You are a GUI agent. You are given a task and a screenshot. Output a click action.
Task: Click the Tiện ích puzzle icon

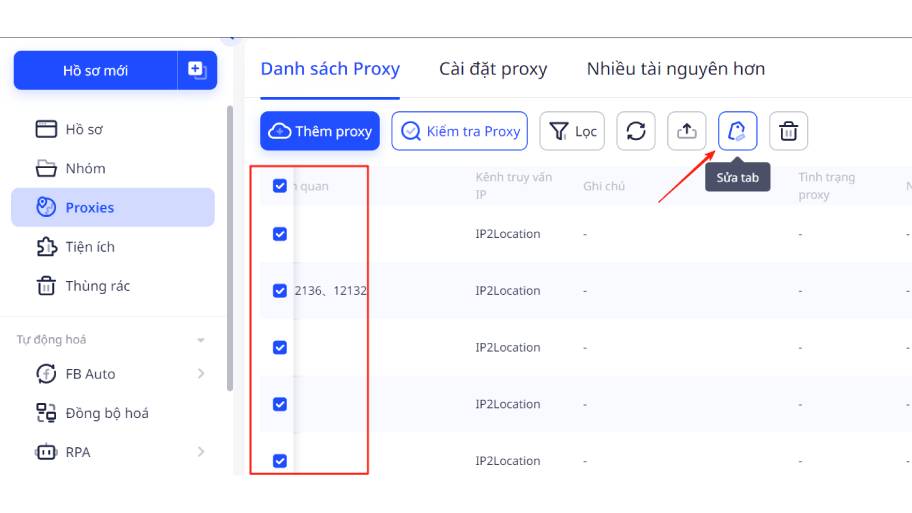pyautogui.click(x=47, y=247)
